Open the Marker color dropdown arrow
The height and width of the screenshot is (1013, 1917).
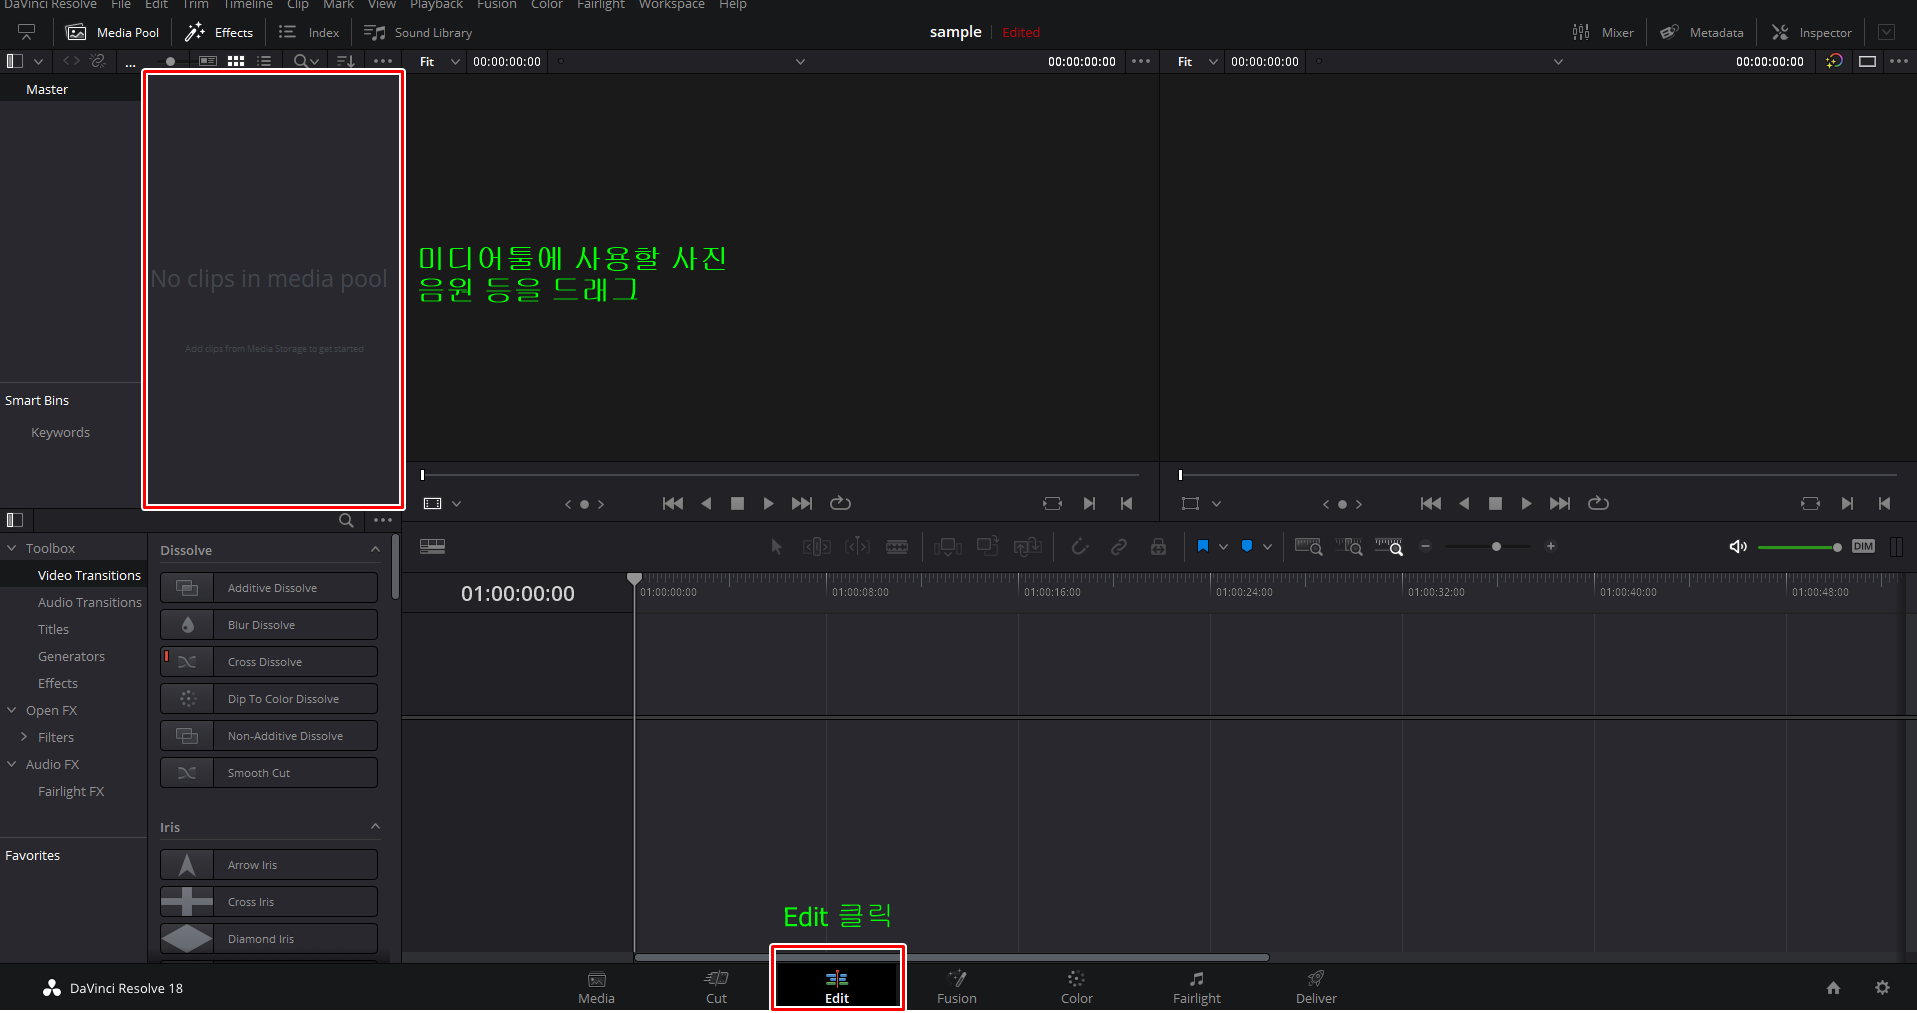(1267, 547)
